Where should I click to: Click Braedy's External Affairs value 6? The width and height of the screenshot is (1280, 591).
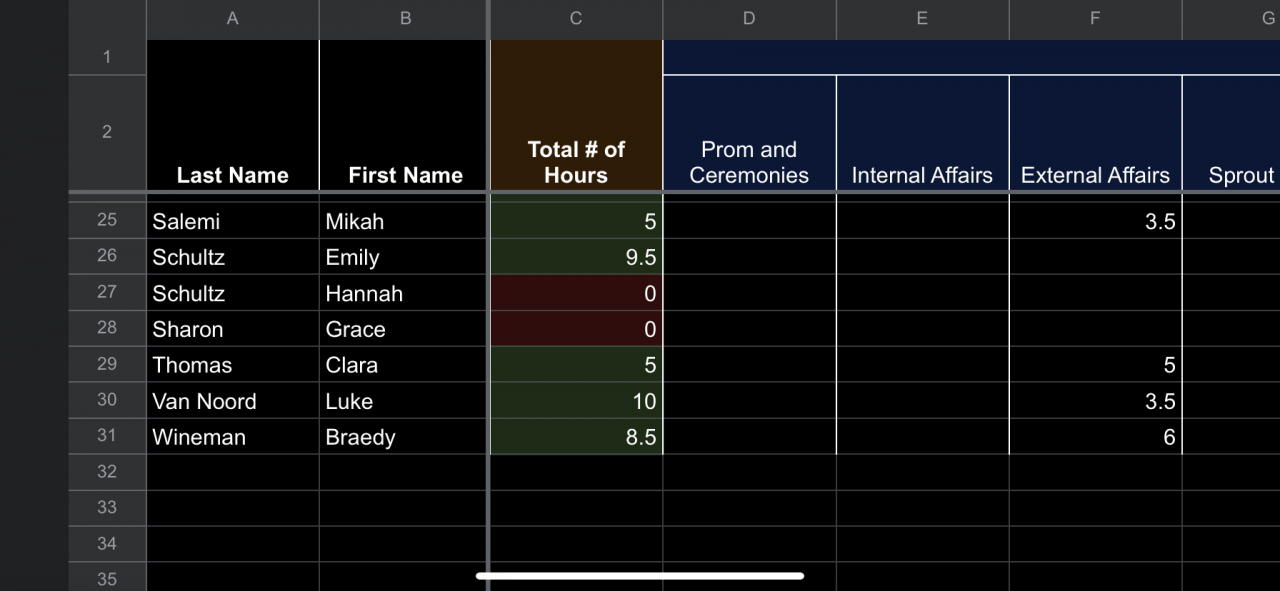coord(1095,437)
